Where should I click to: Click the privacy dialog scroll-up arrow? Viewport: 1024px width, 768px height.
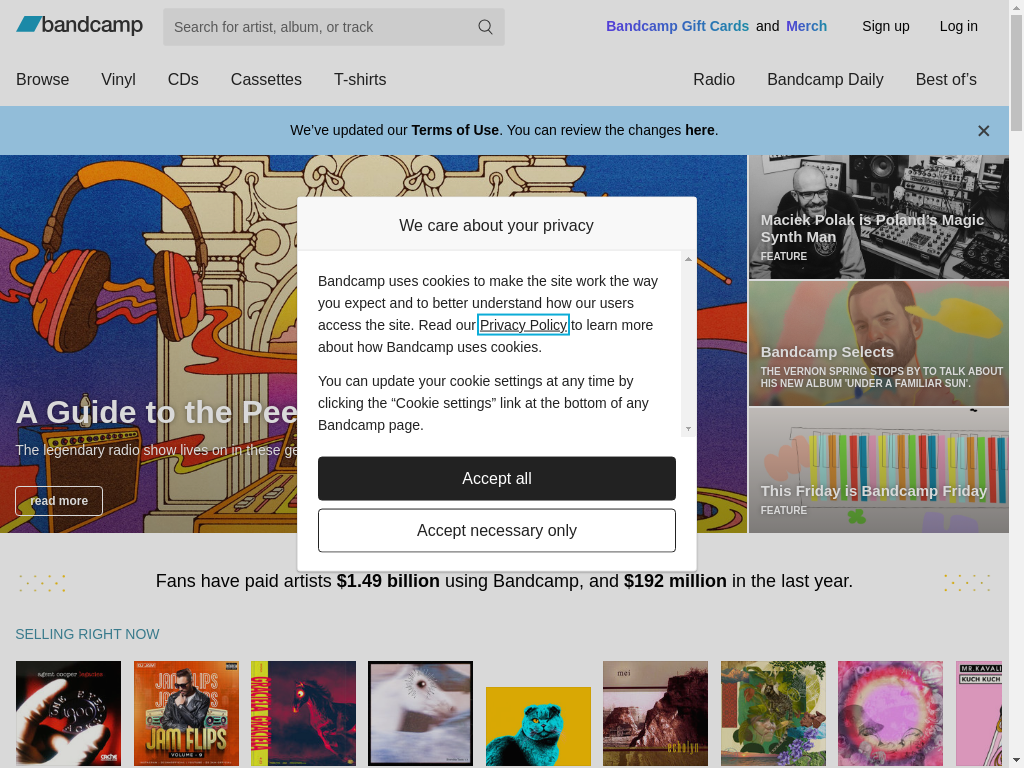tap(688, 259)
